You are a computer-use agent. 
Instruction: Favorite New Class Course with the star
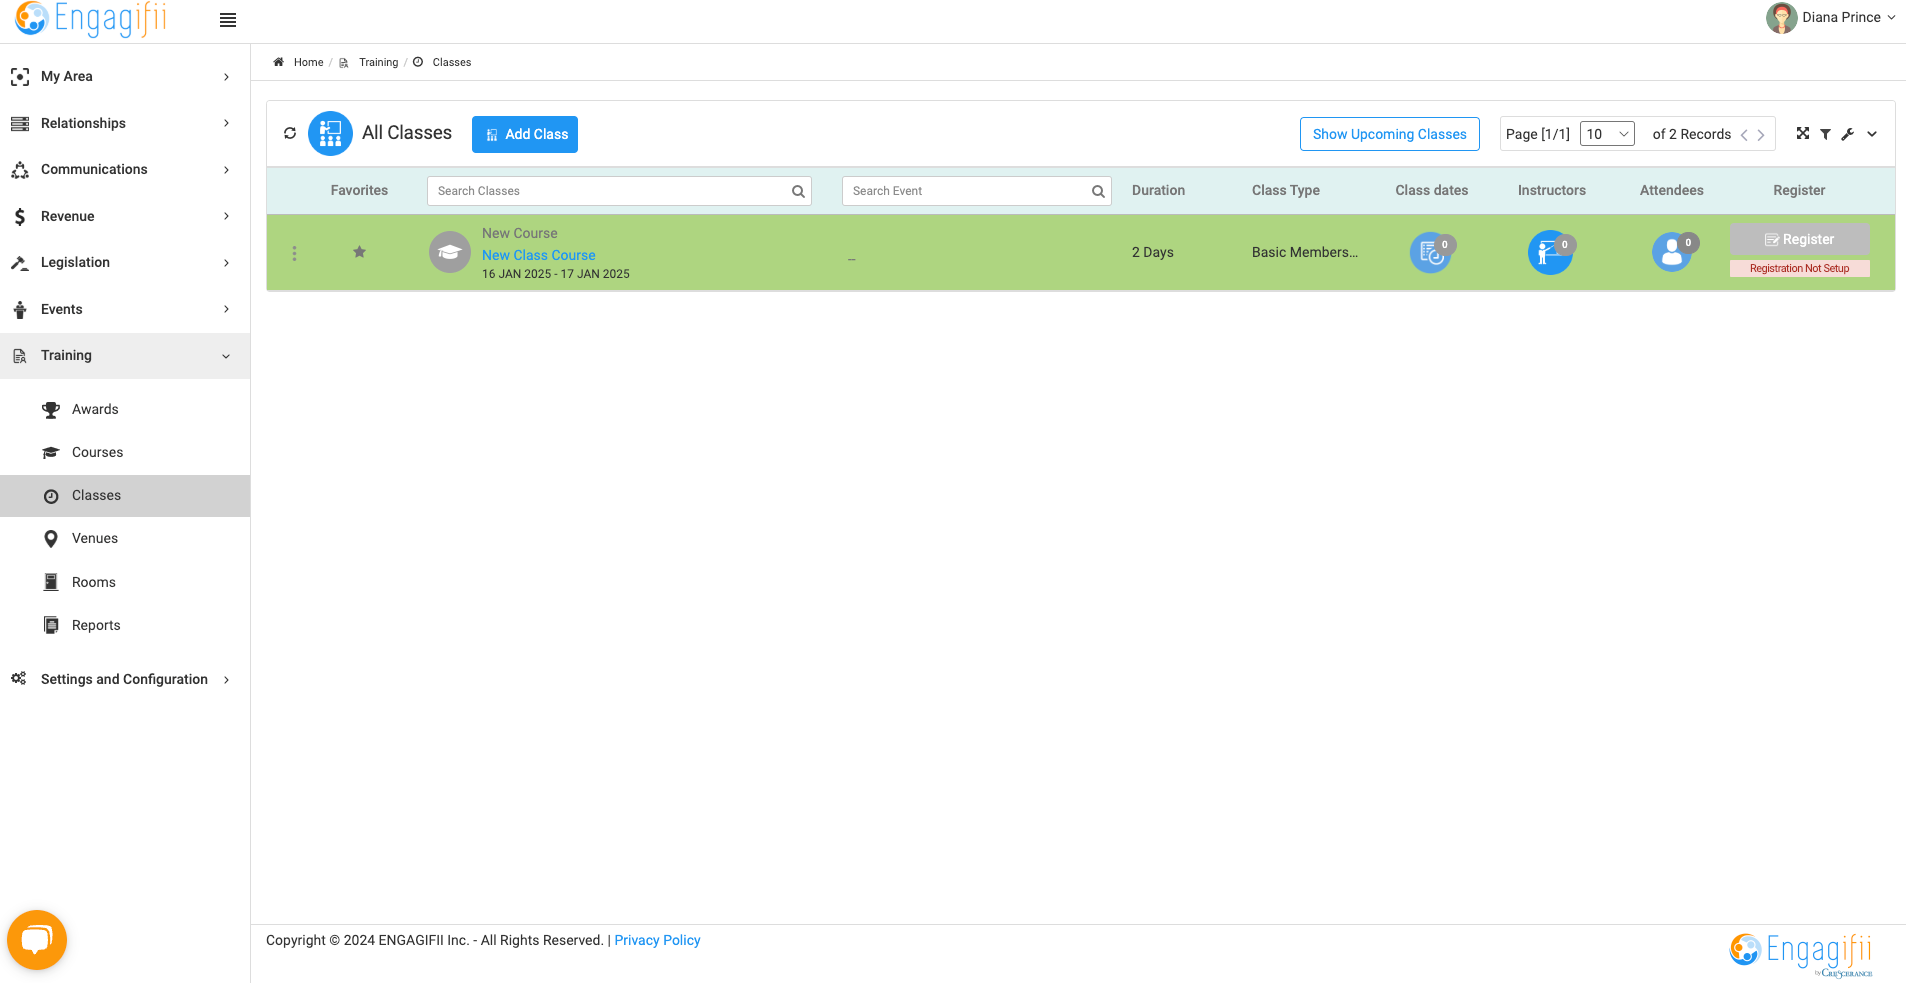coord(359,252)
